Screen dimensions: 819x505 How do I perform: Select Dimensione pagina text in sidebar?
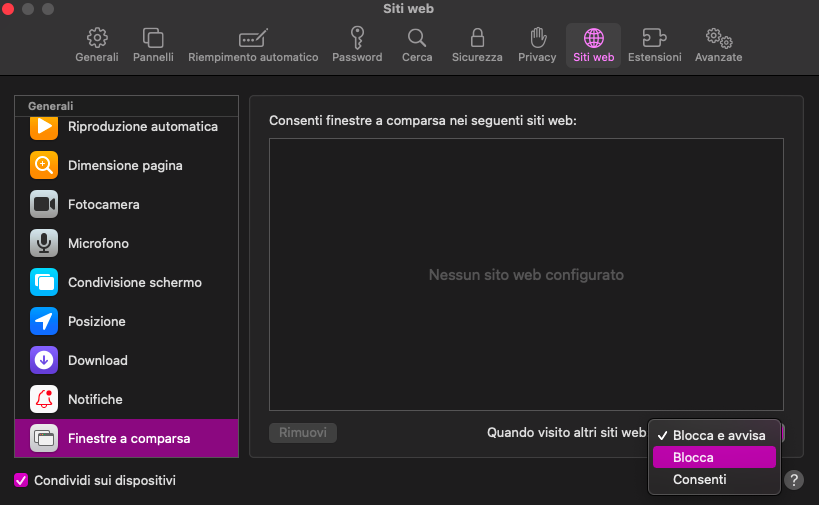point(125,166)
